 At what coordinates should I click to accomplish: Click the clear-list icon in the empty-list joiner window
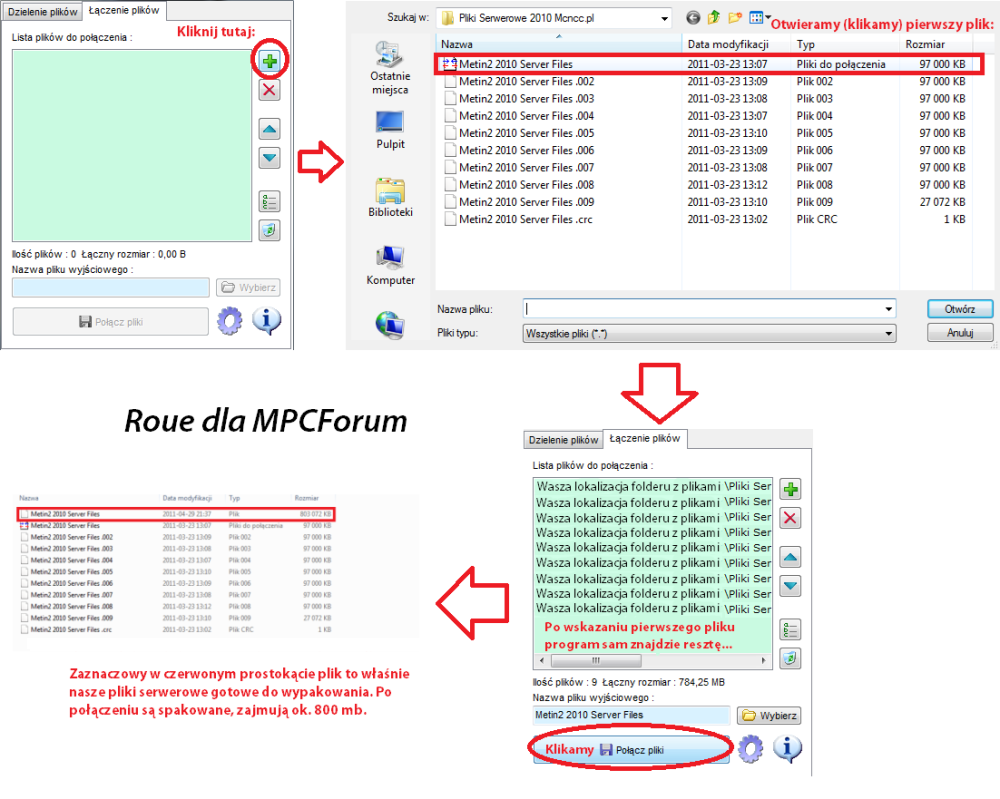click(x=270, y=230)
